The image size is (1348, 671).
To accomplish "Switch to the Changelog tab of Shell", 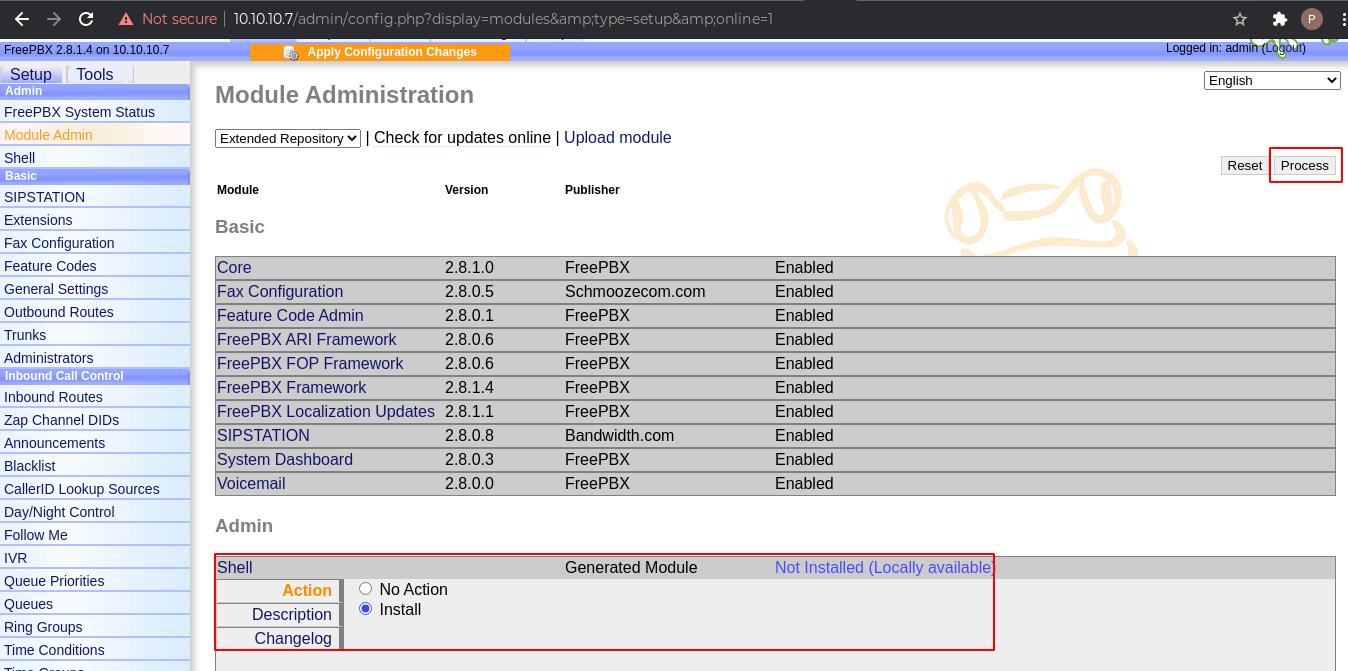I will [x=278, y=638].
